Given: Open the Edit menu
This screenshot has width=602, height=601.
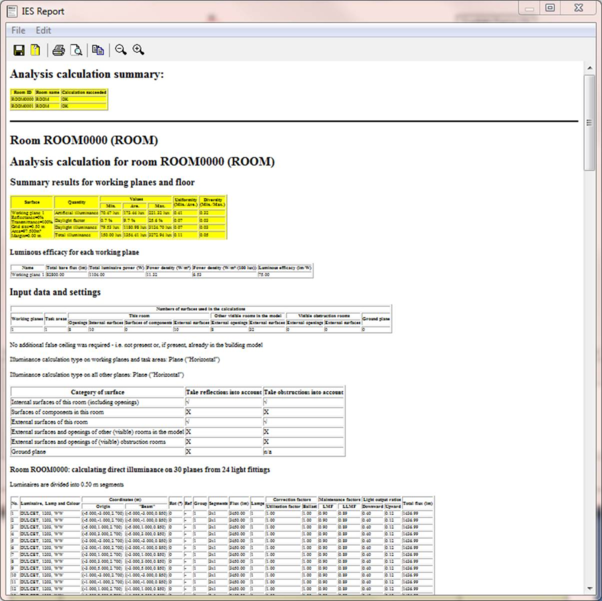Looking at the screenshot, I should pyautogui.click(x=44, y=31).
